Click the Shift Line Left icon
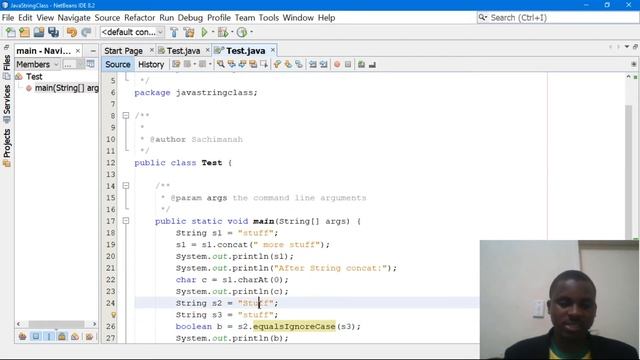Image resolution: width=640 pixels, height=360 pixels. (313, 64)
